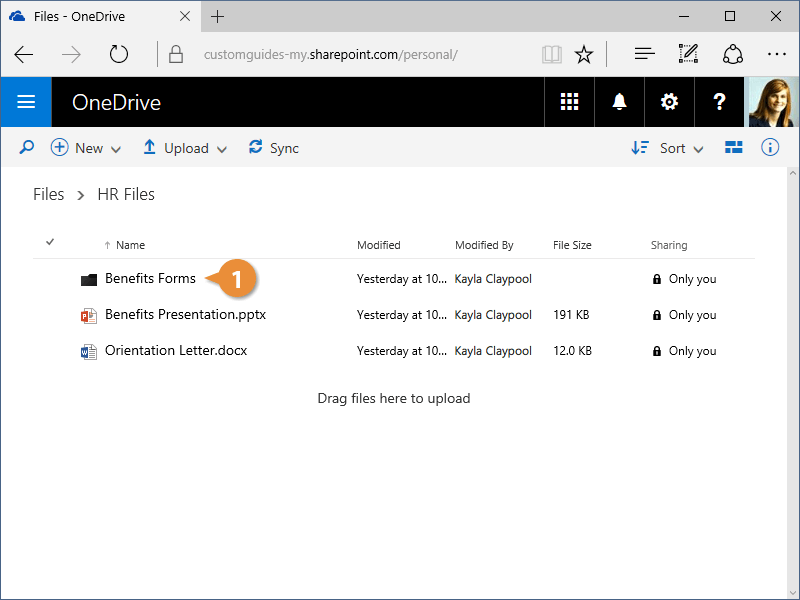The height and width of the screenshot is (600, 800).
Task: Open the information details pane icon
Action: (x=770, y=148)
